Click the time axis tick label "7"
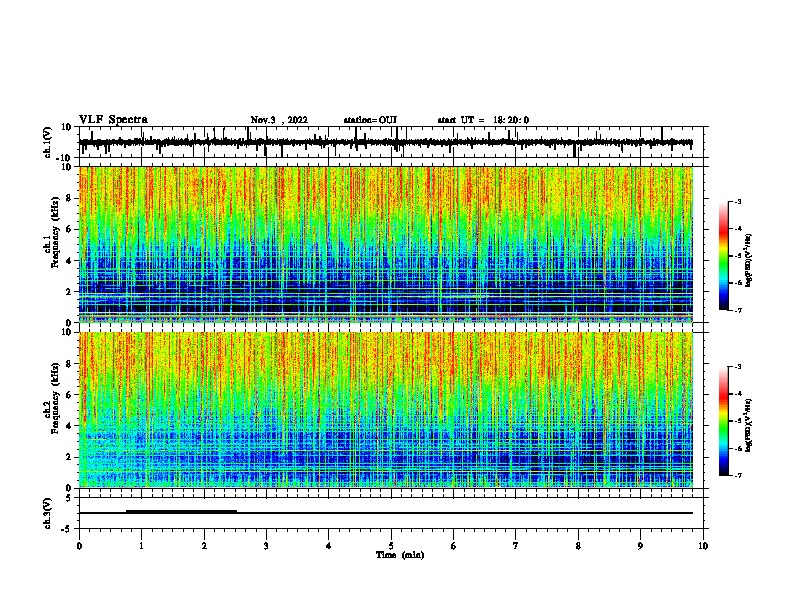792x612 pixels. coord(516,546)
